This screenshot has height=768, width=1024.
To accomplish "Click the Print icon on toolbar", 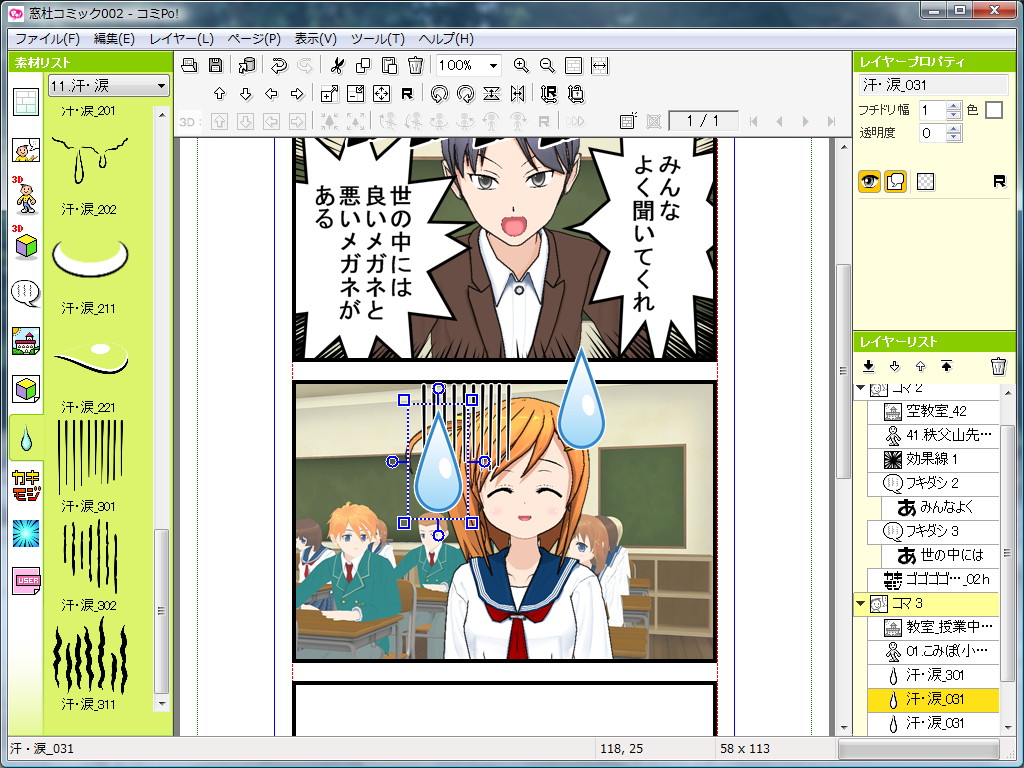I will tap(189, 65).
